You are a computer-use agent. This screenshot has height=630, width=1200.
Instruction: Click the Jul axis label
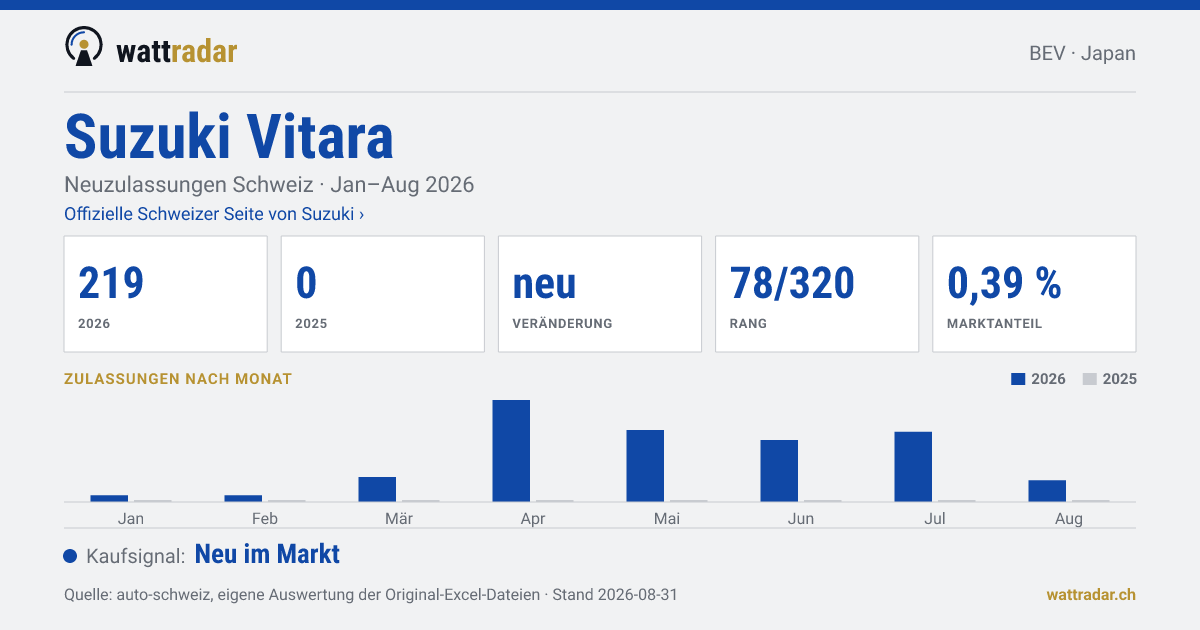pyautogui.click(x=935, y=518)
